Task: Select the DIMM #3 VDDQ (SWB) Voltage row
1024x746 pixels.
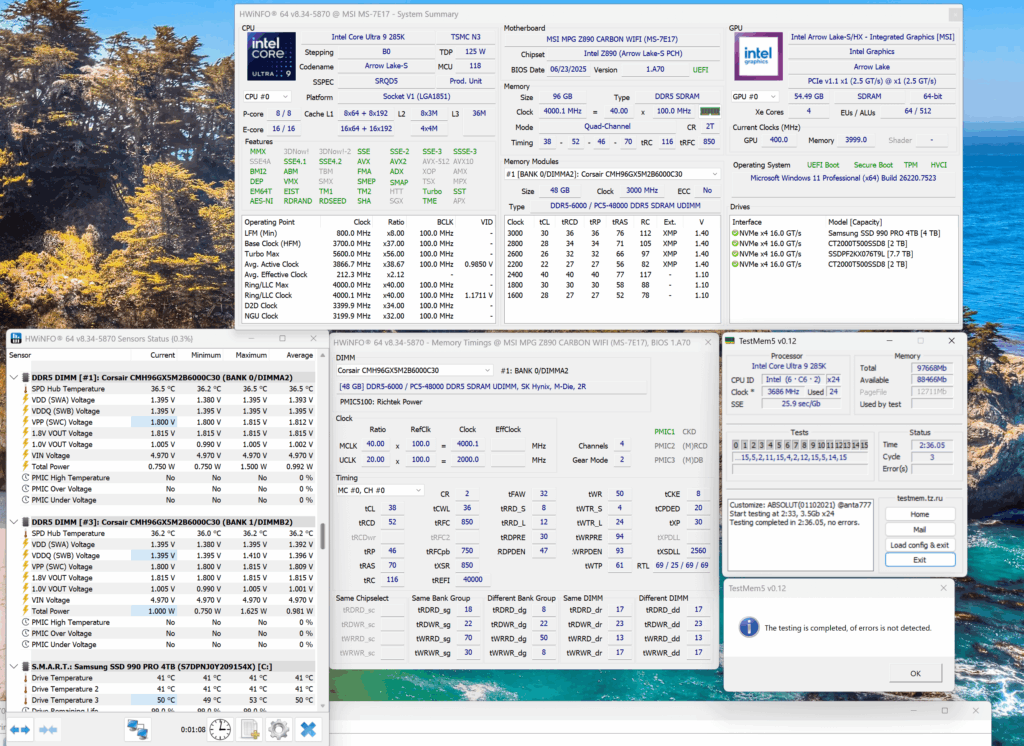Action: [x=161, y=555]
